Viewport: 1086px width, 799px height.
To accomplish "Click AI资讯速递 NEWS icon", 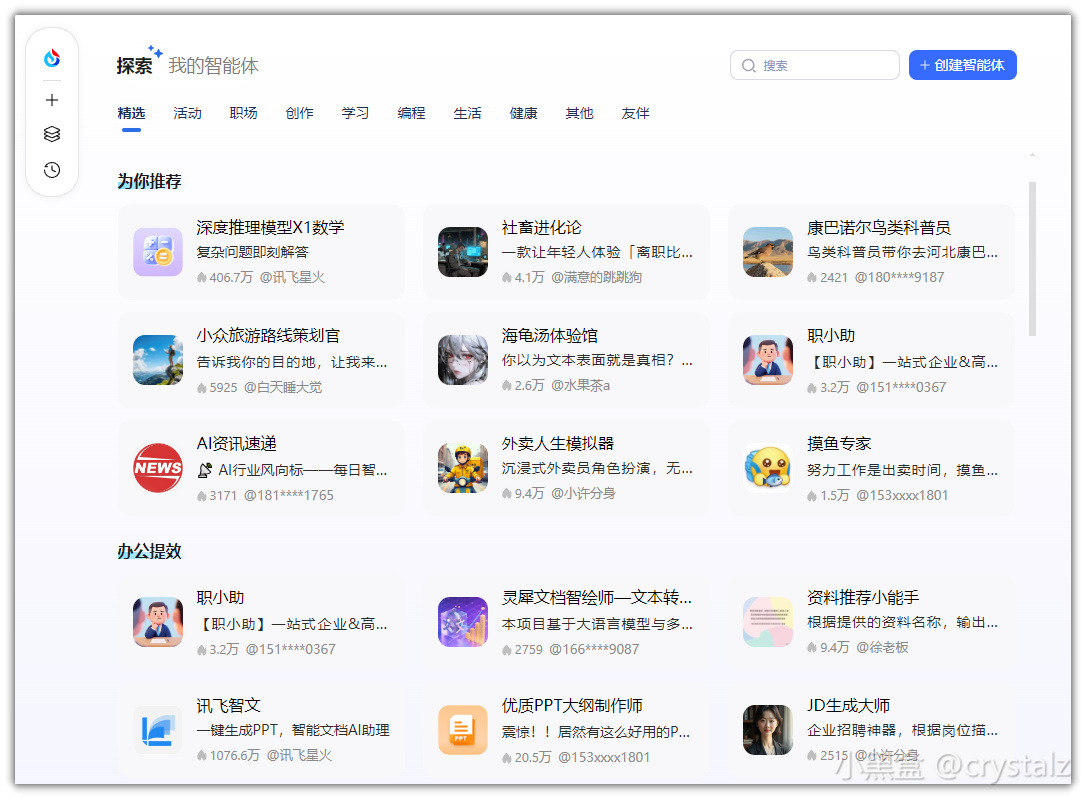I will [x=158, y=468].
